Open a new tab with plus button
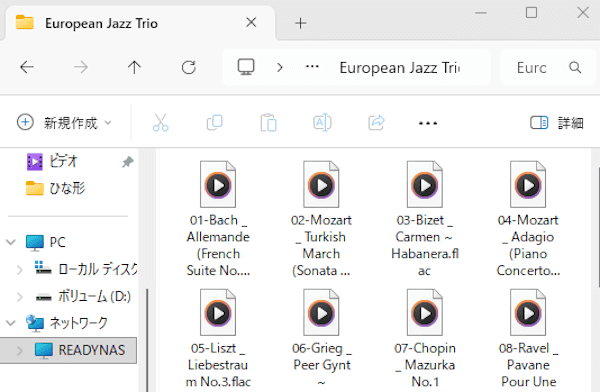 [300, 23]
